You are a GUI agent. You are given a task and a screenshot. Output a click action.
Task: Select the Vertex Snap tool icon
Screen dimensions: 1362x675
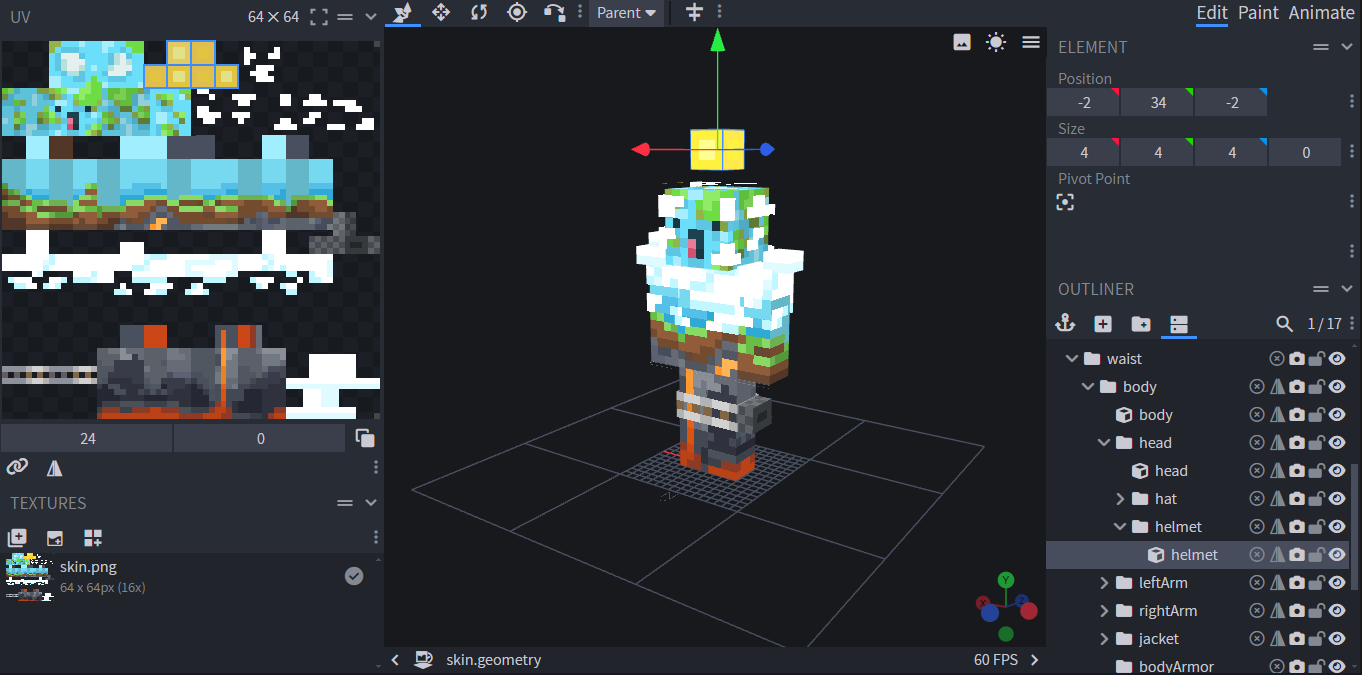(554, 12)
